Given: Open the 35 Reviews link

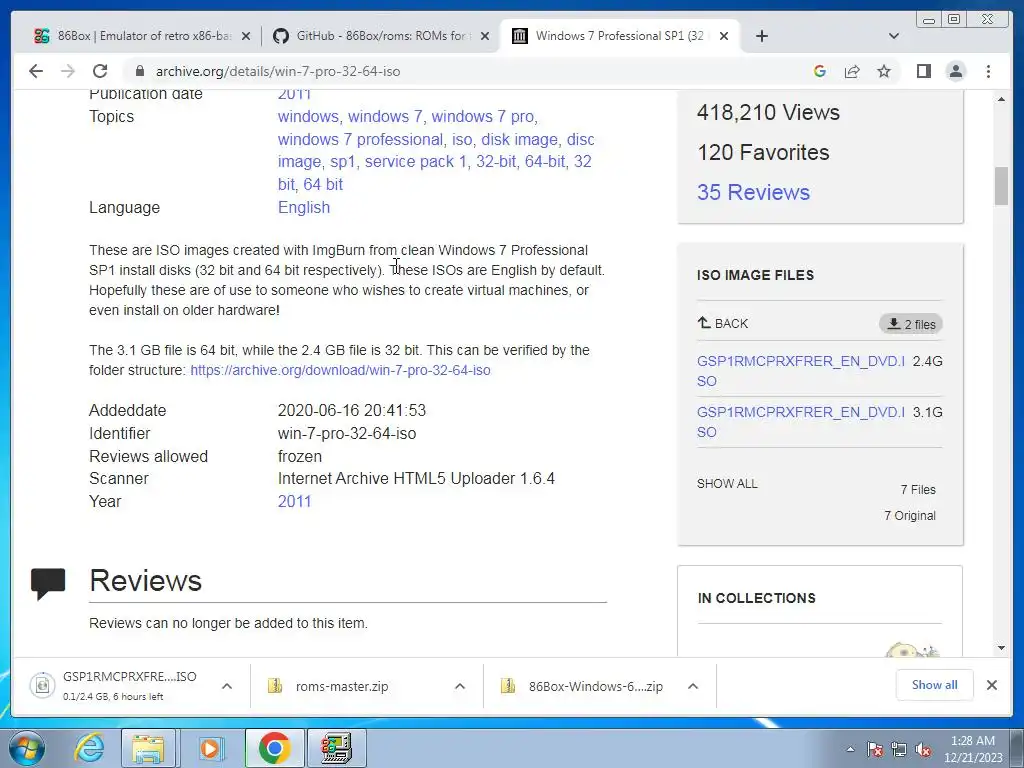Looking at the screenshot, I should [753, 192].
